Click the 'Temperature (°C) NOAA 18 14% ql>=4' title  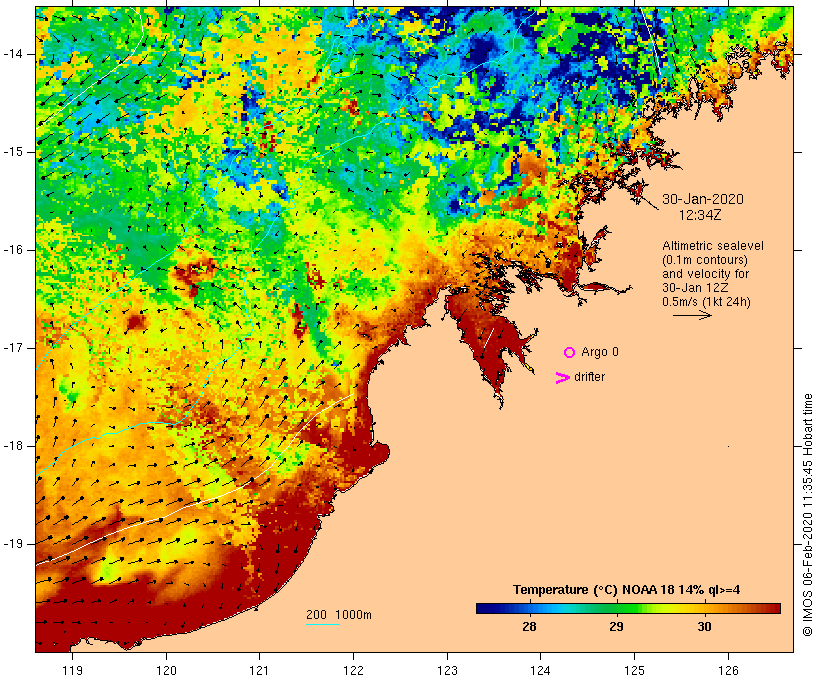coord(626,590)
